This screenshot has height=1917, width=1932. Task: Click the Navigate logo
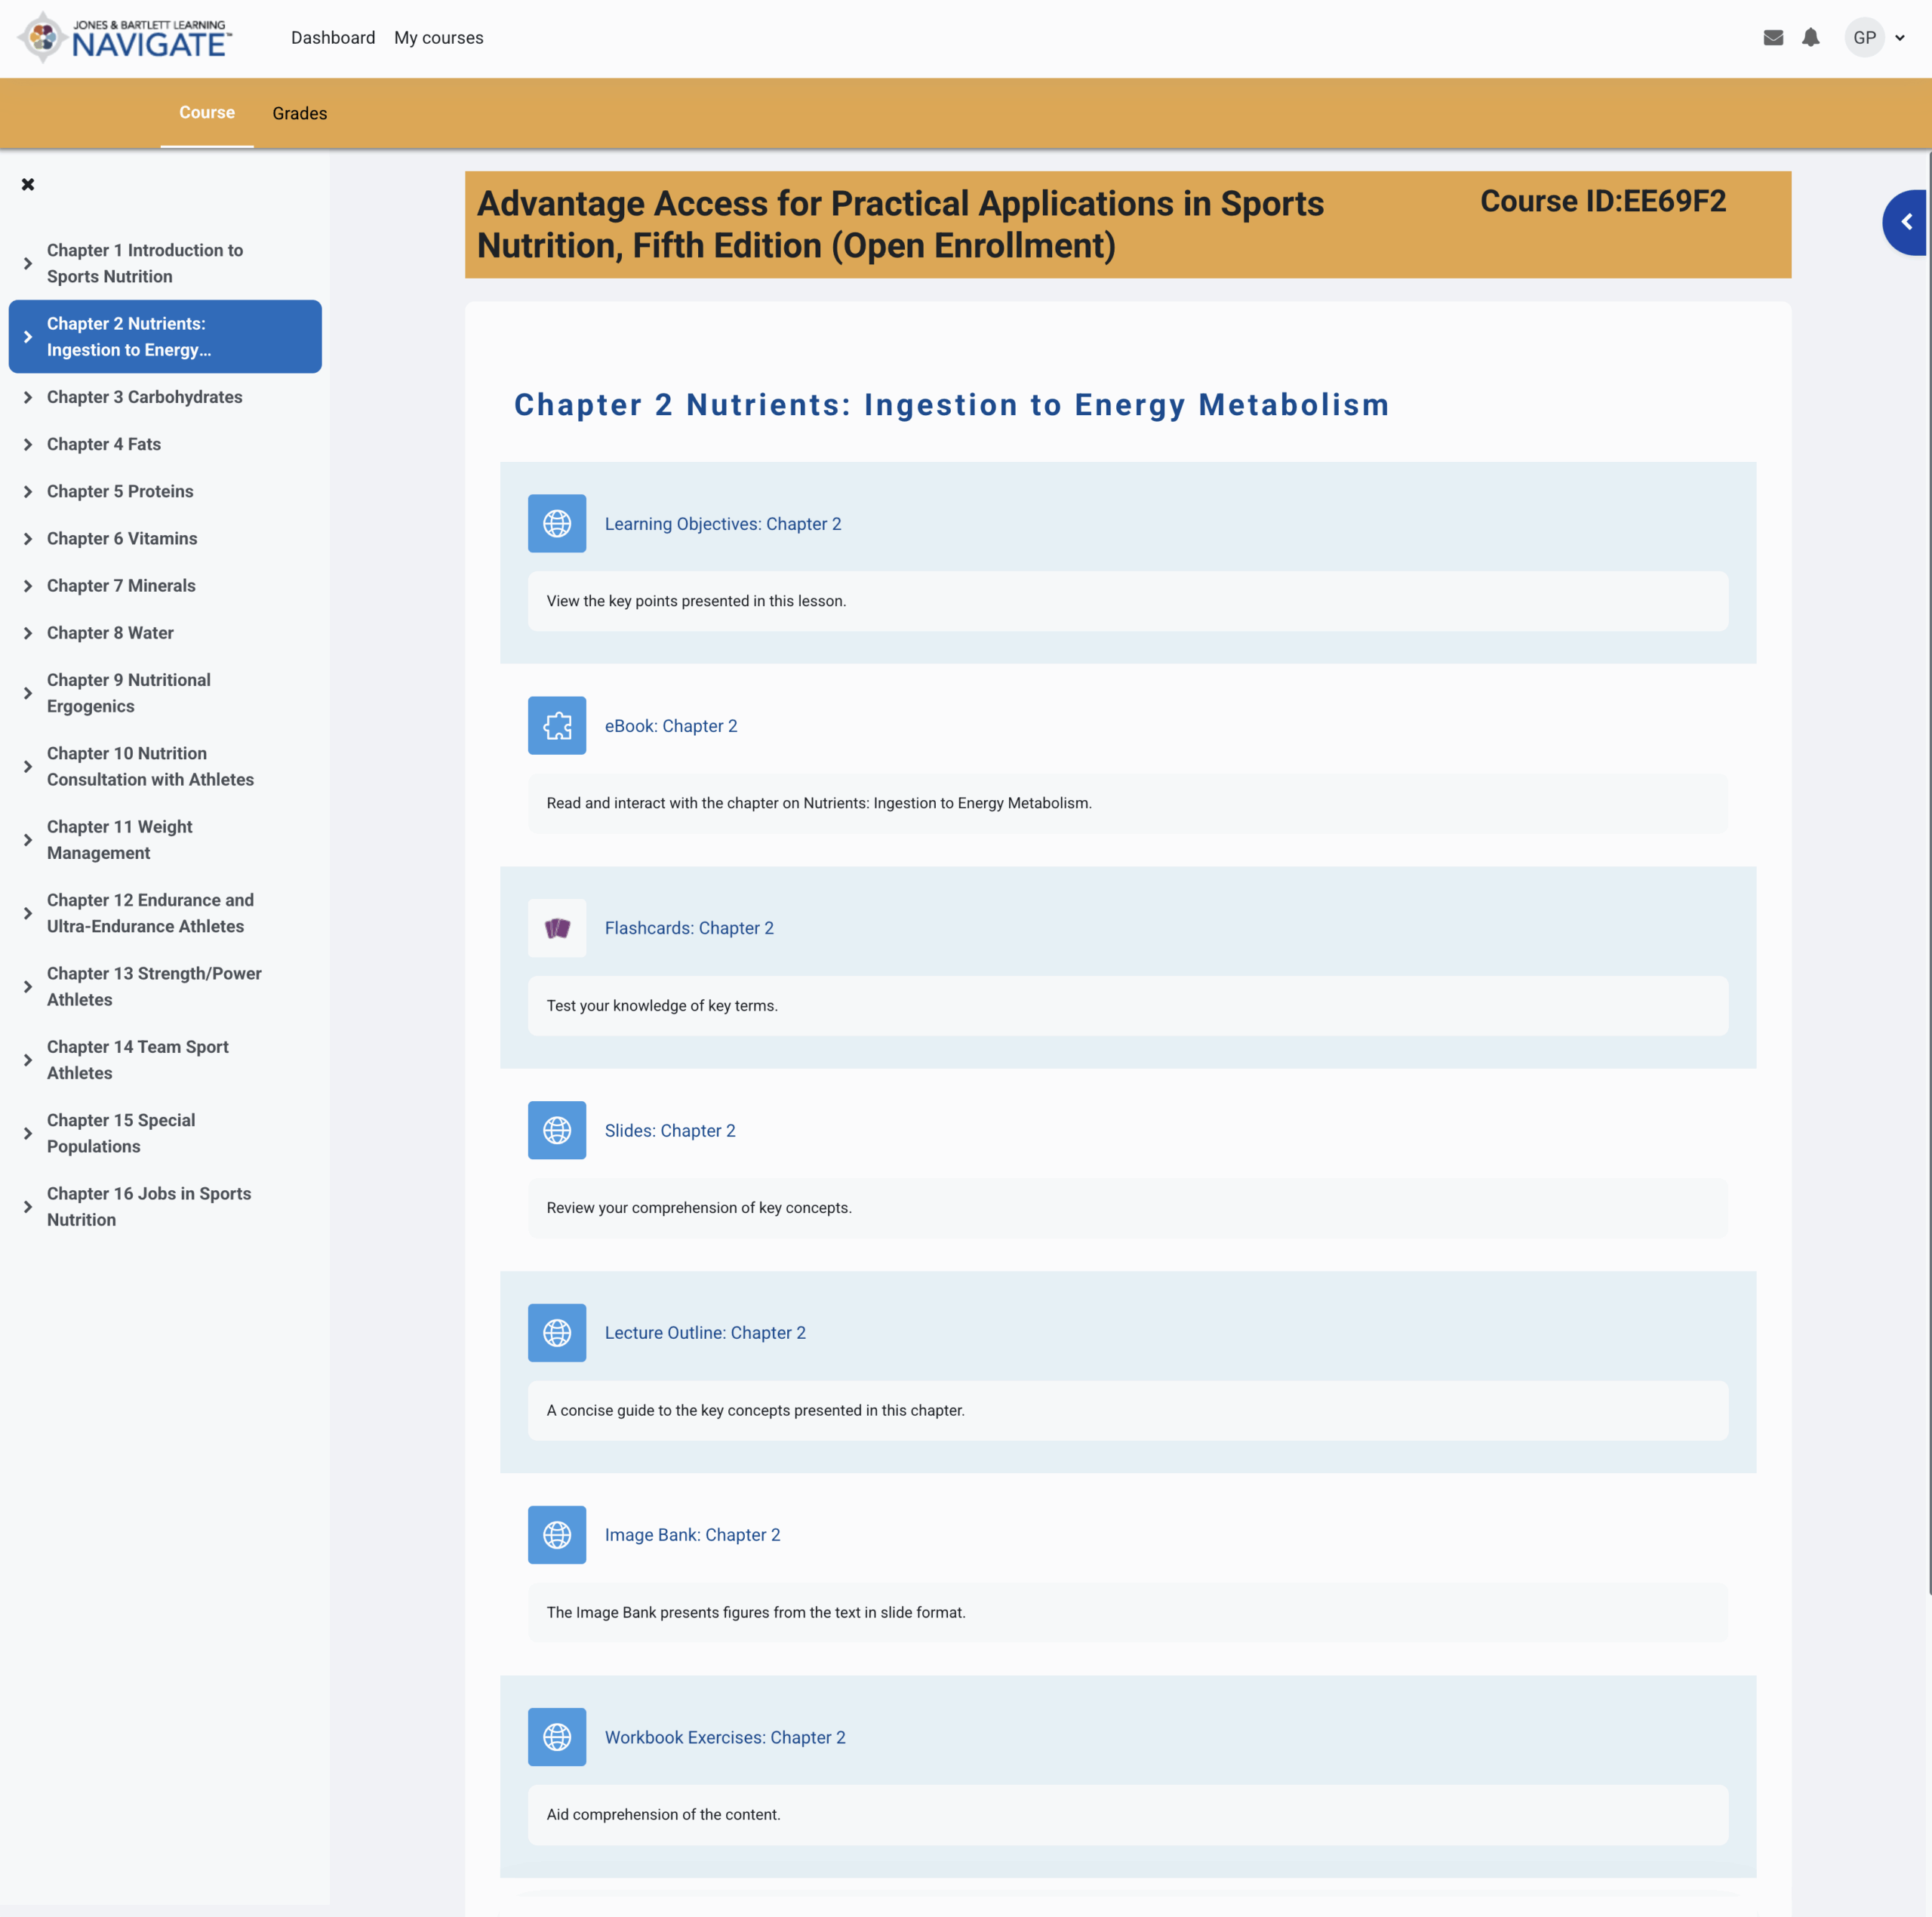click(x=125, y=38)
